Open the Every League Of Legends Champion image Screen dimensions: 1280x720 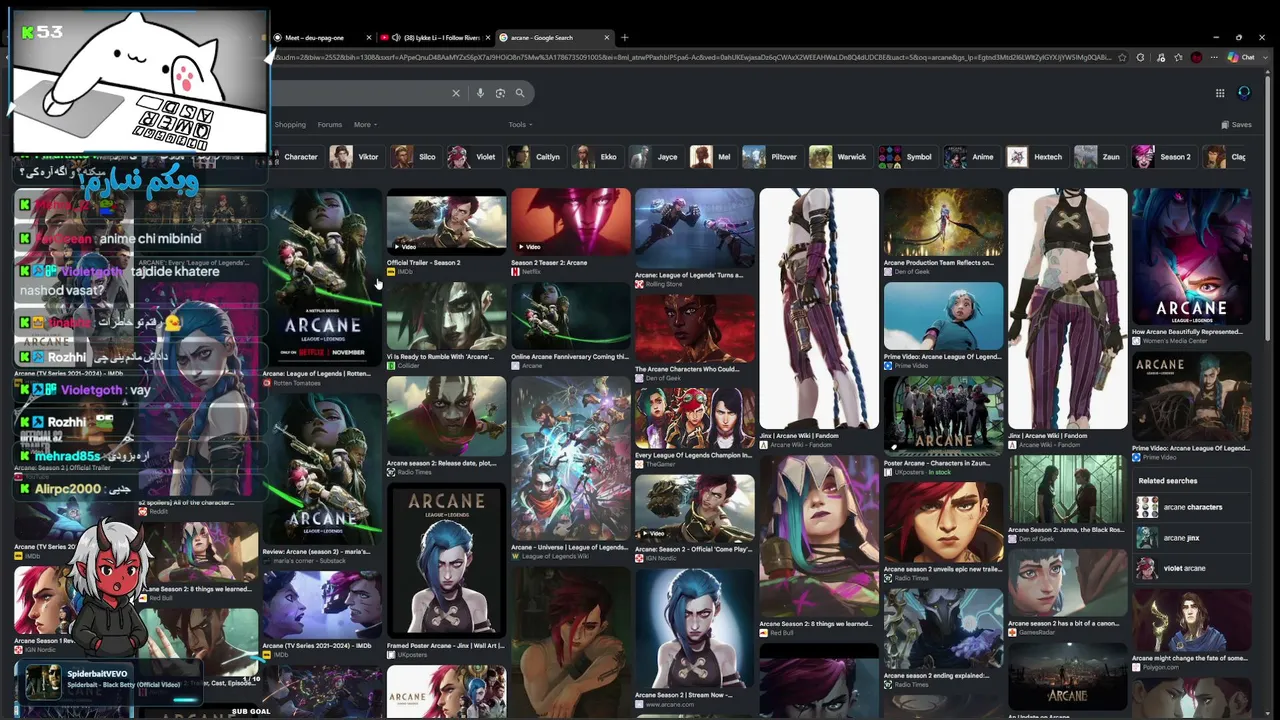694,418
